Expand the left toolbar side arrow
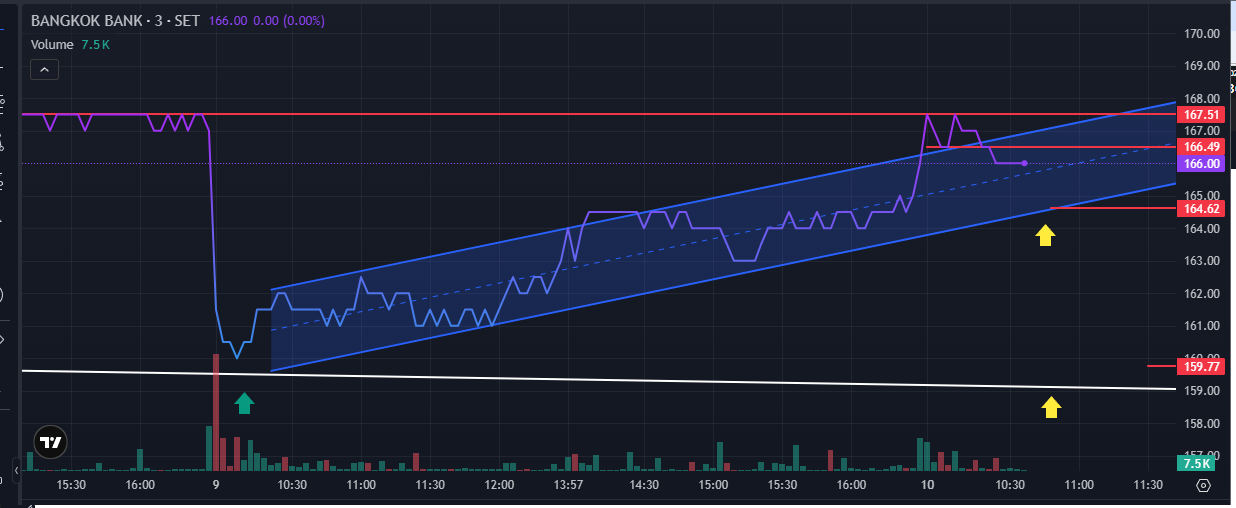Image resolution: width=1236 pixels, height=508 pixels. [x=16, y=467]
